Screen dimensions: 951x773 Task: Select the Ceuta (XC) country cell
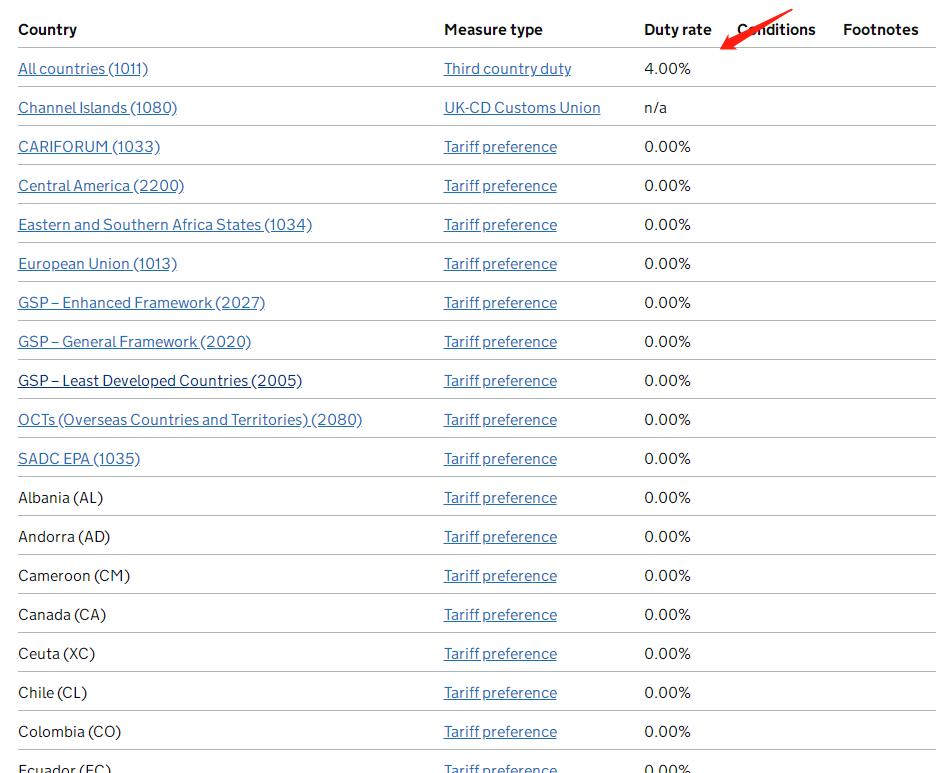click(56, 654)
